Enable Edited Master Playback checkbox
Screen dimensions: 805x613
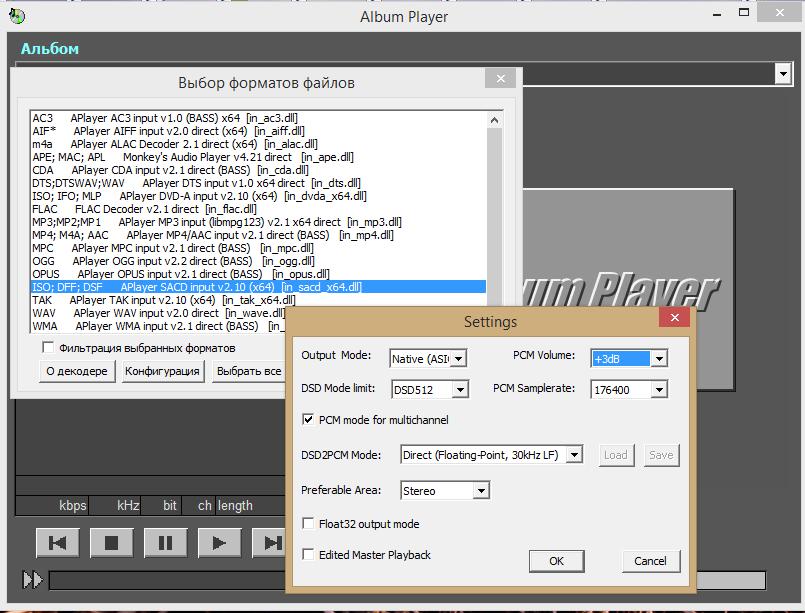309,555
